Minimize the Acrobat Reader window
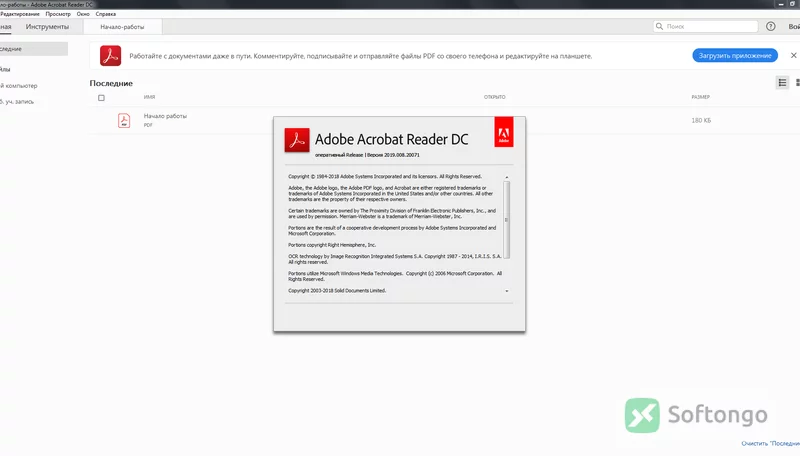This screenshot has width=800, height=456. 781,4
